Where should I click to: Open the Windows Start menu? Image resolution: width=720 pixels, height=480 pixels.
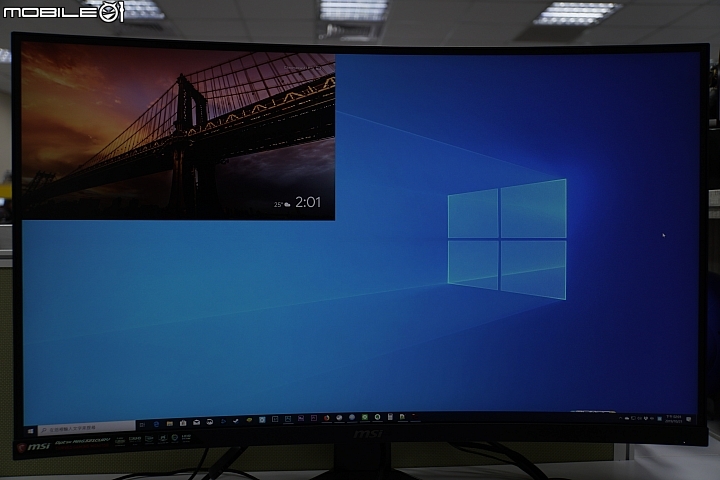pos(30,431)
